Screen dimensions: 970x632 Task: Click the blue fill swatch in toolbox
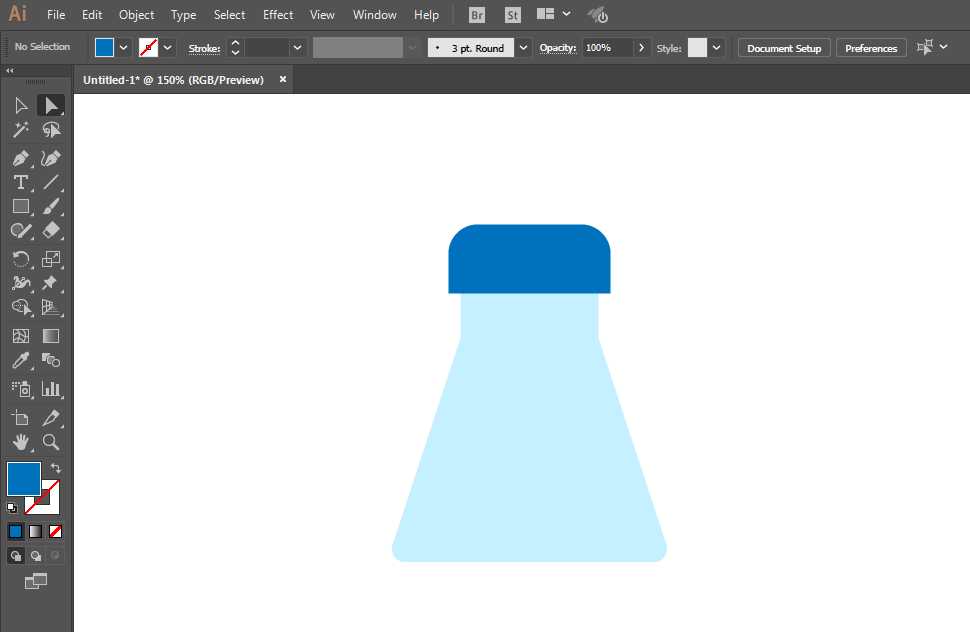tap(24, 479)
